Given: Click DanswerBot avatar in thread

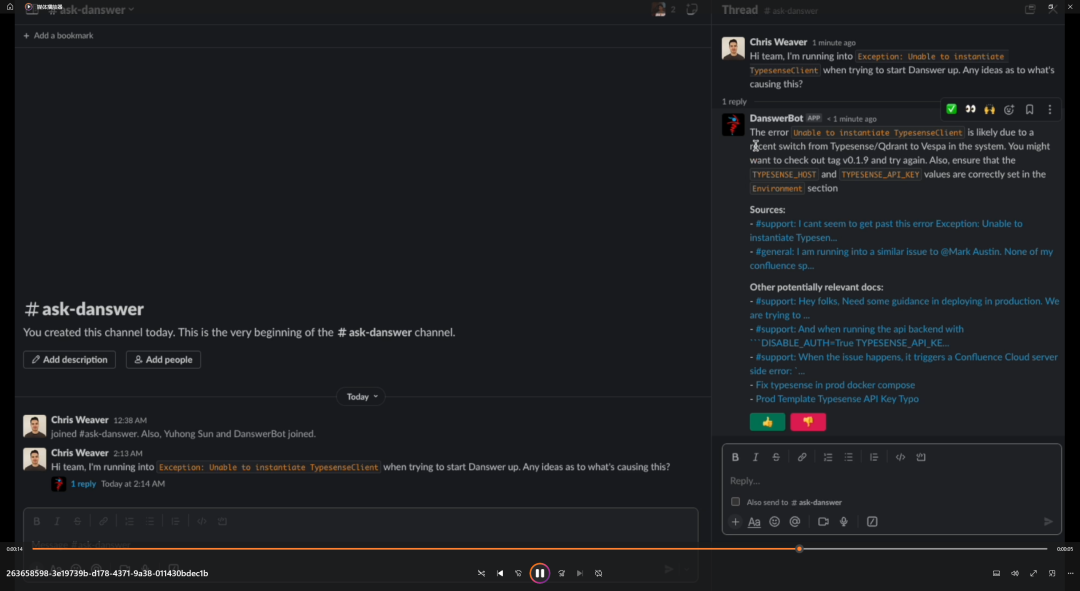Looking at the screenshot, I should (733, 125).
